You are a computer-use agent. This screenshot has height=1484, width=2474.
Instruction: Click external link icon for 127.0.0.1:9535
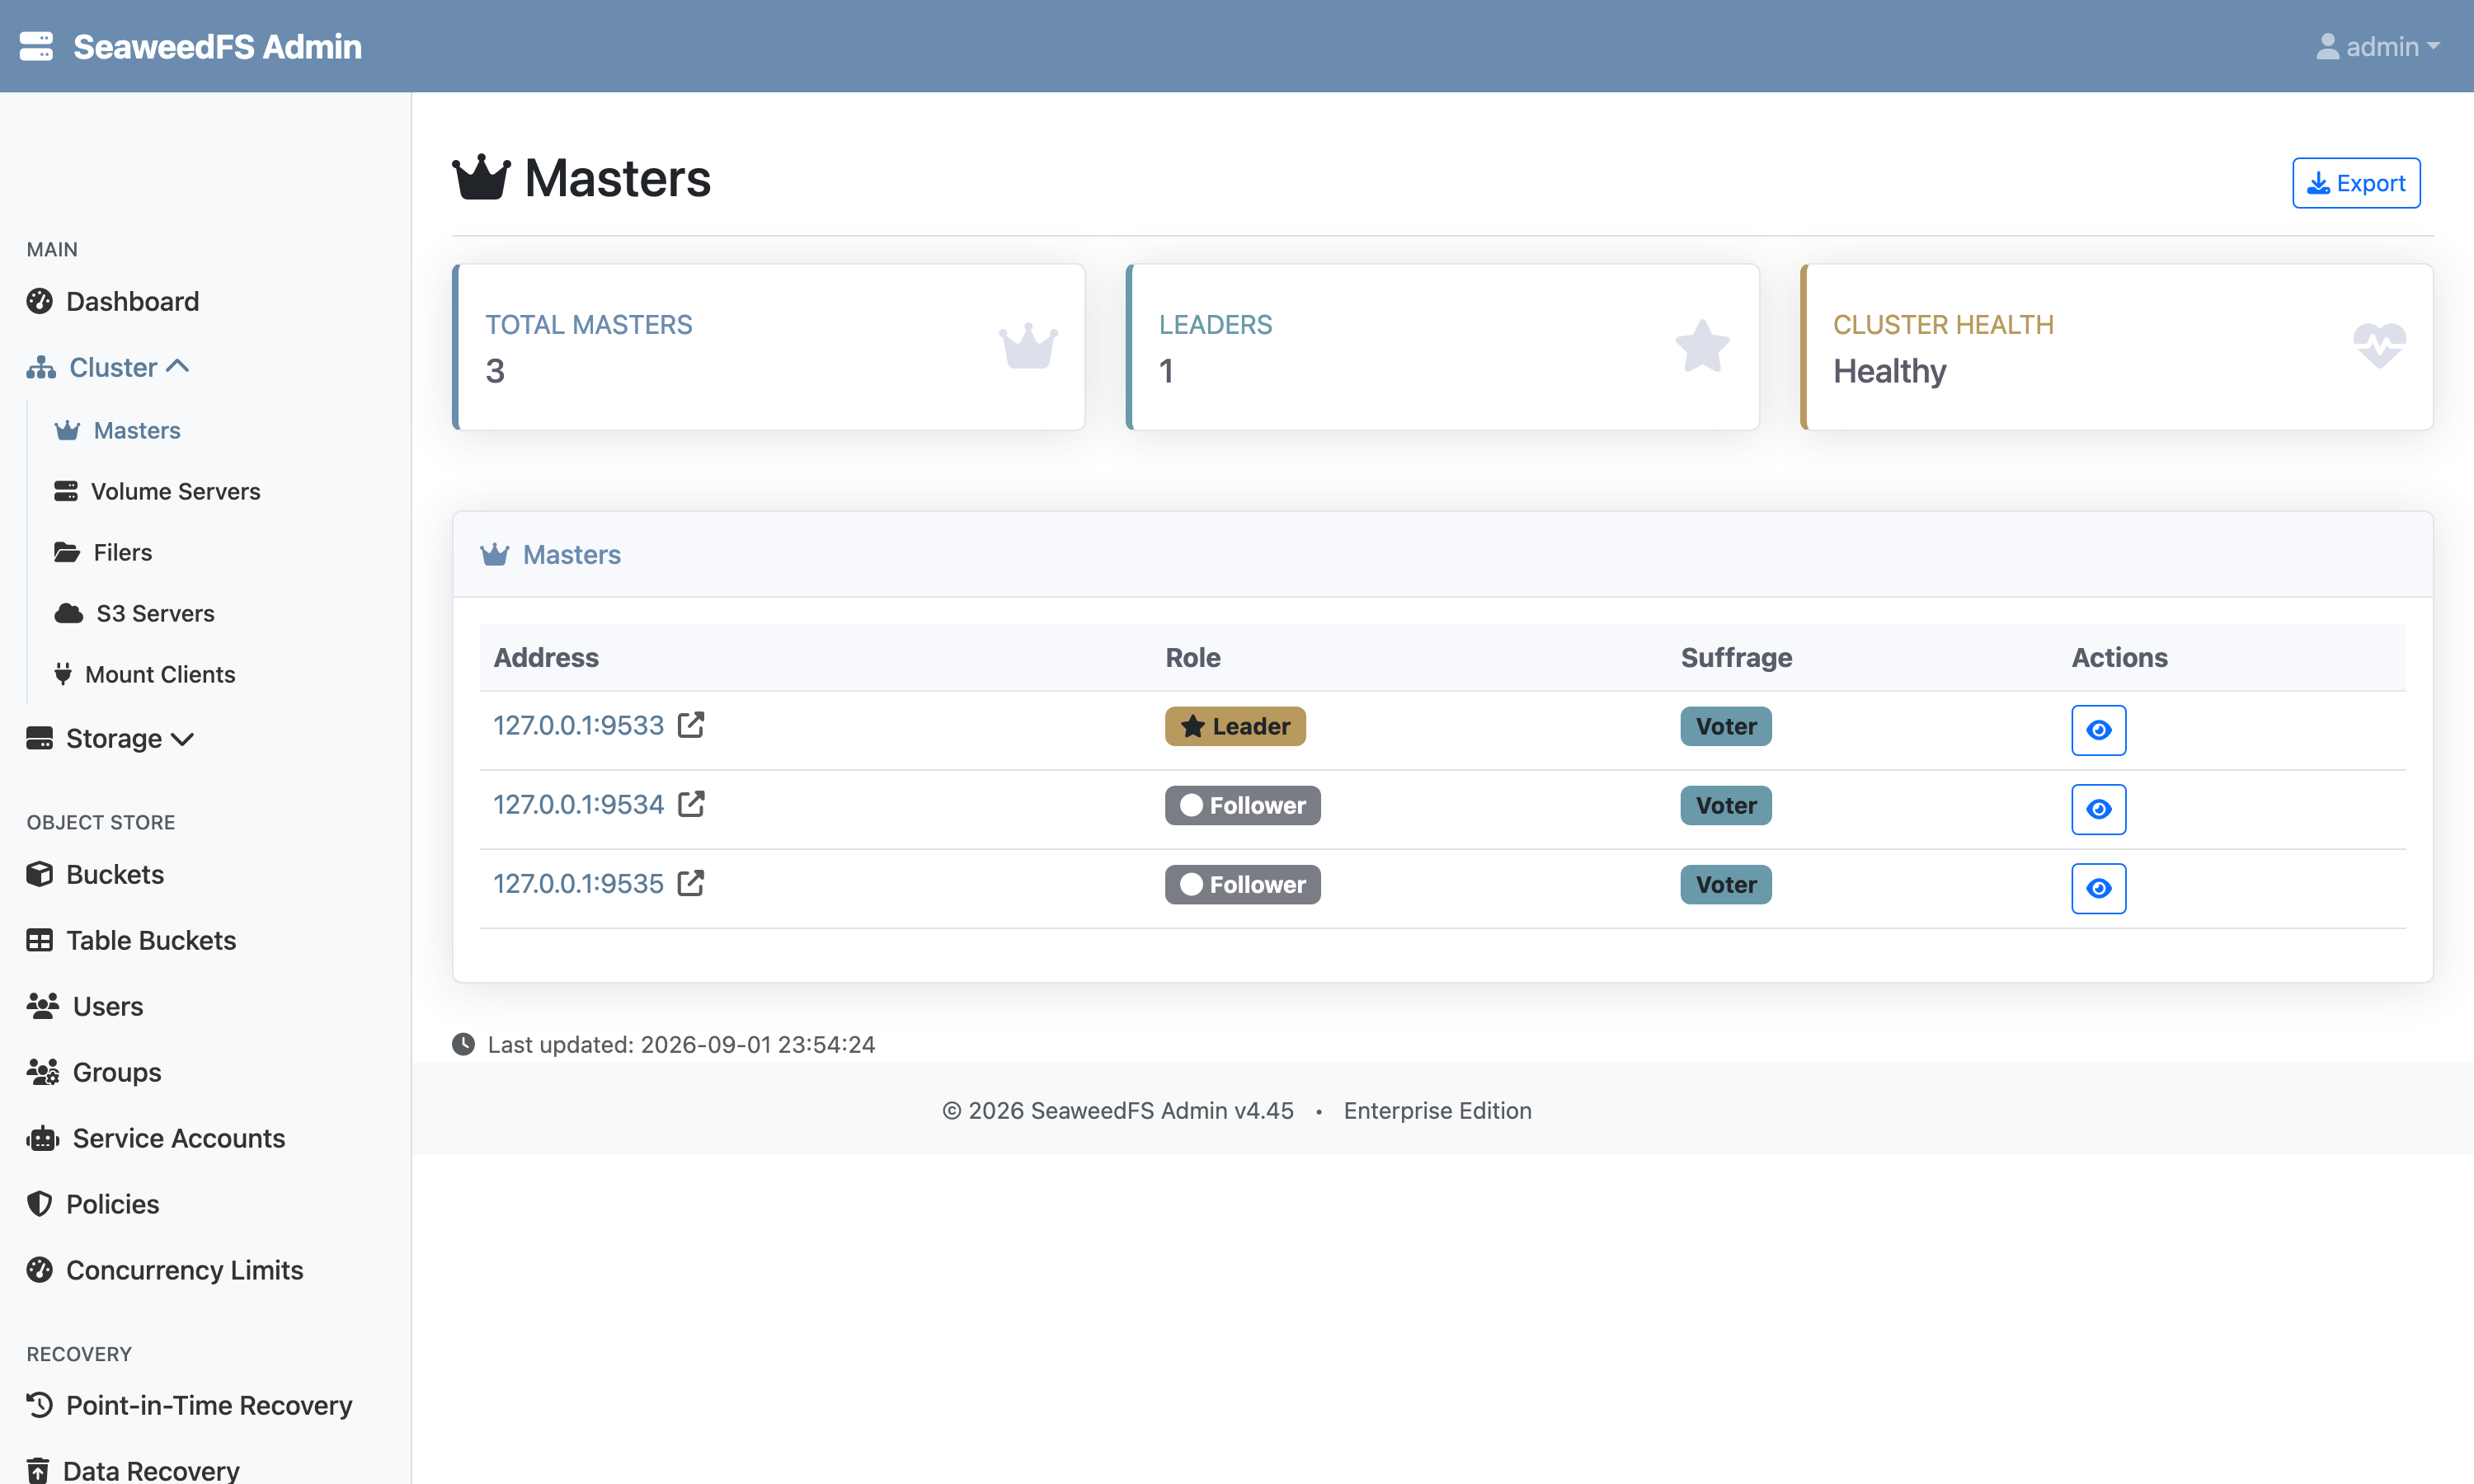(x=691, y=882)
